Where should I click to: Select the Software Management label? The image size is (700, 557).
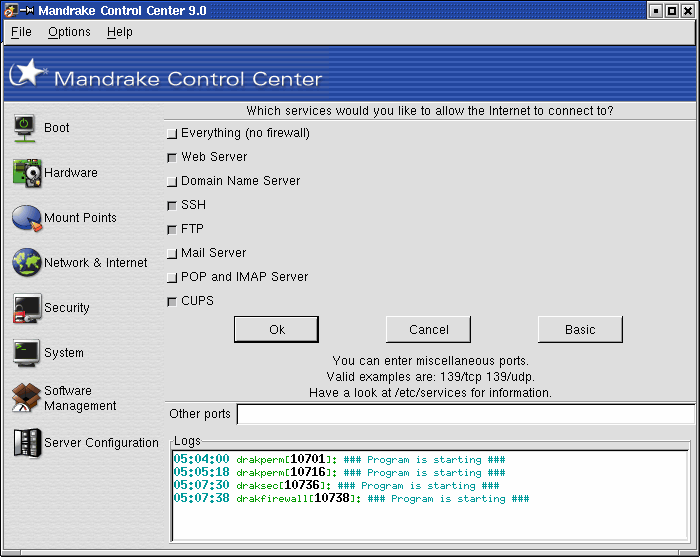[x=80, y=398]
